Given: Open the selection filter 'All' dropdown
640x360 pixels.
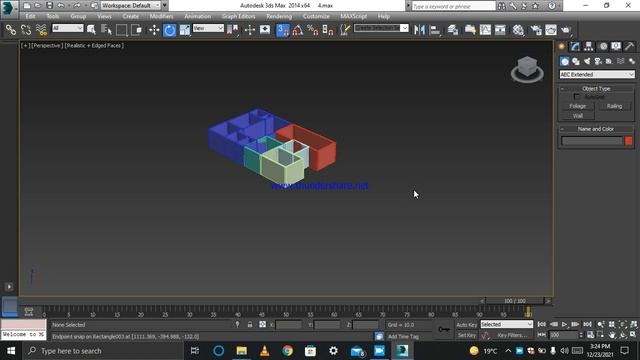Looking at the screenshot, I should (x=68, y=28).
